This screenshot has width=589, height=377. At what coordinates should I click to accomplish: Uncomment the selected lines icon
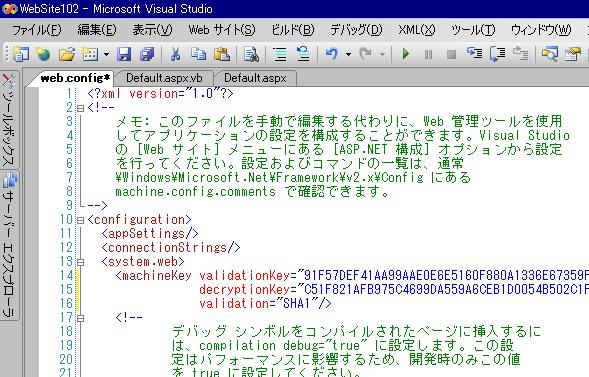303,54
